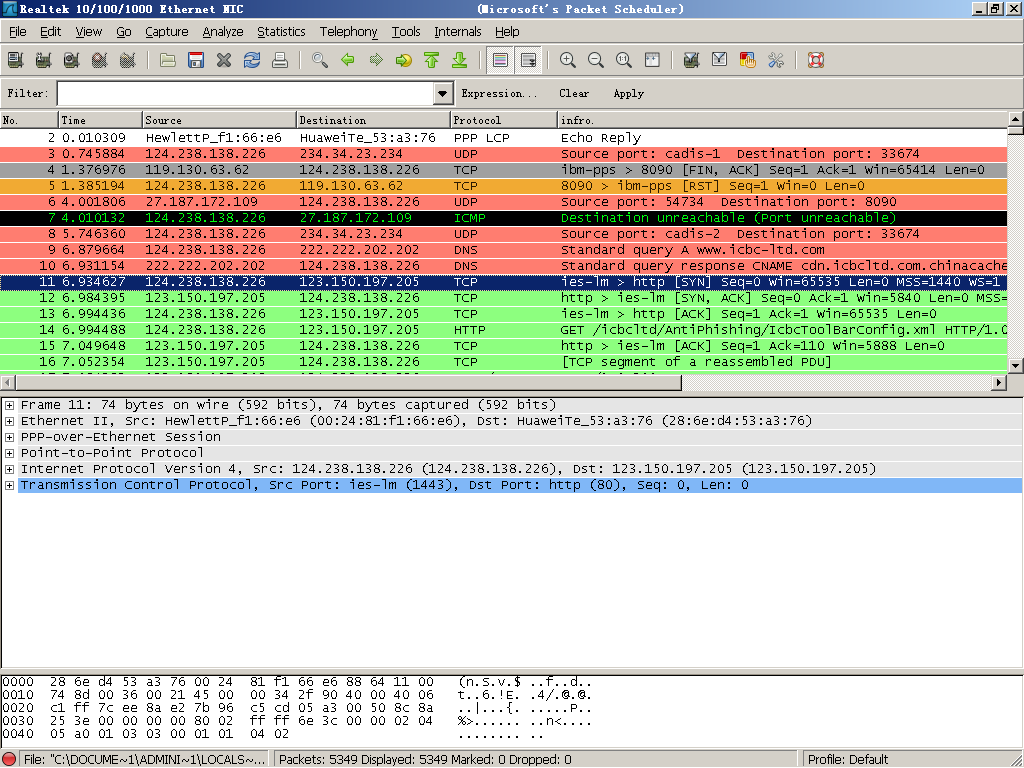
Task: Toggle auto scroll in live capture
Action: 528,60
